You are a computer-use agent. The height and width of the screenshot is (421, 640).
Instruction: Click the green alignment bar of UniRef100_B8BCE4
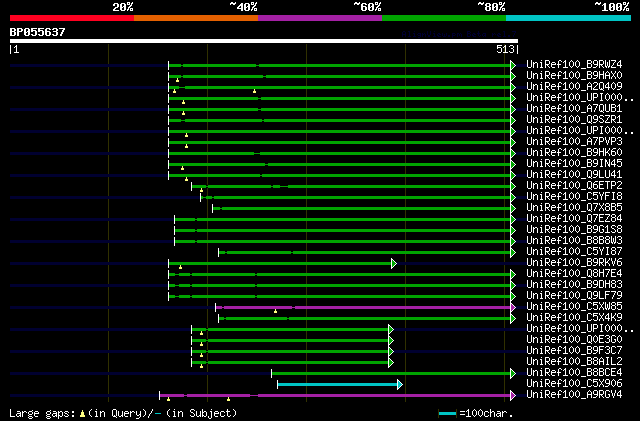coord(391,373)
